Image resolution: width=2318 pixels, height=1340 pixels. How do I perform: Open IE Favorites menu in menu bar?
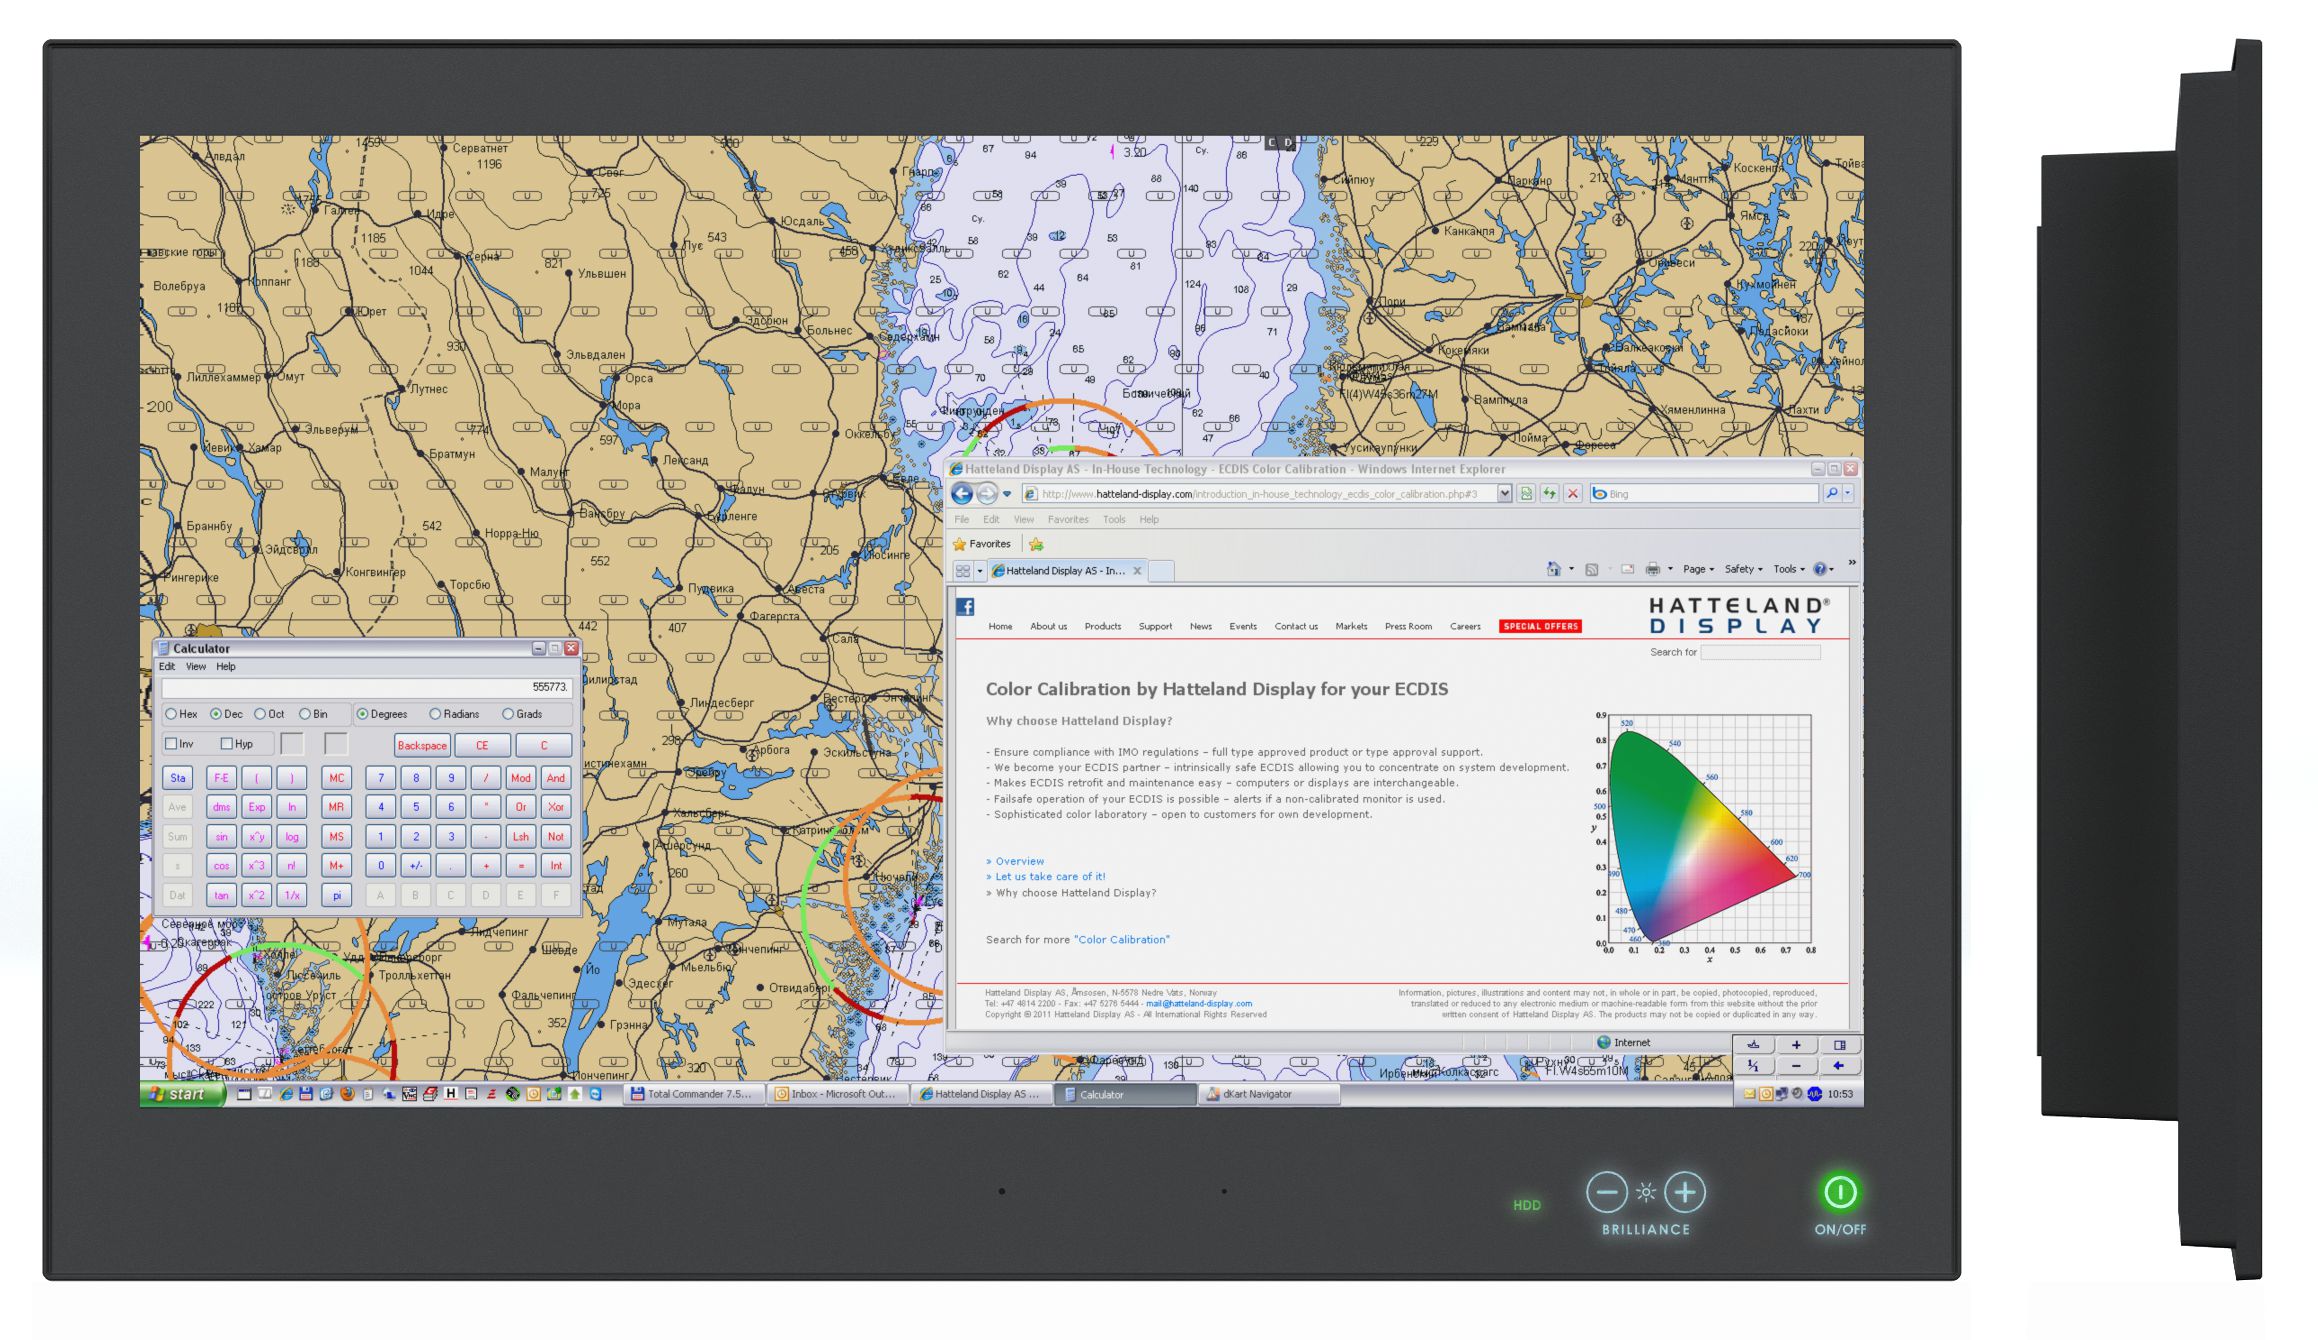1068,520
